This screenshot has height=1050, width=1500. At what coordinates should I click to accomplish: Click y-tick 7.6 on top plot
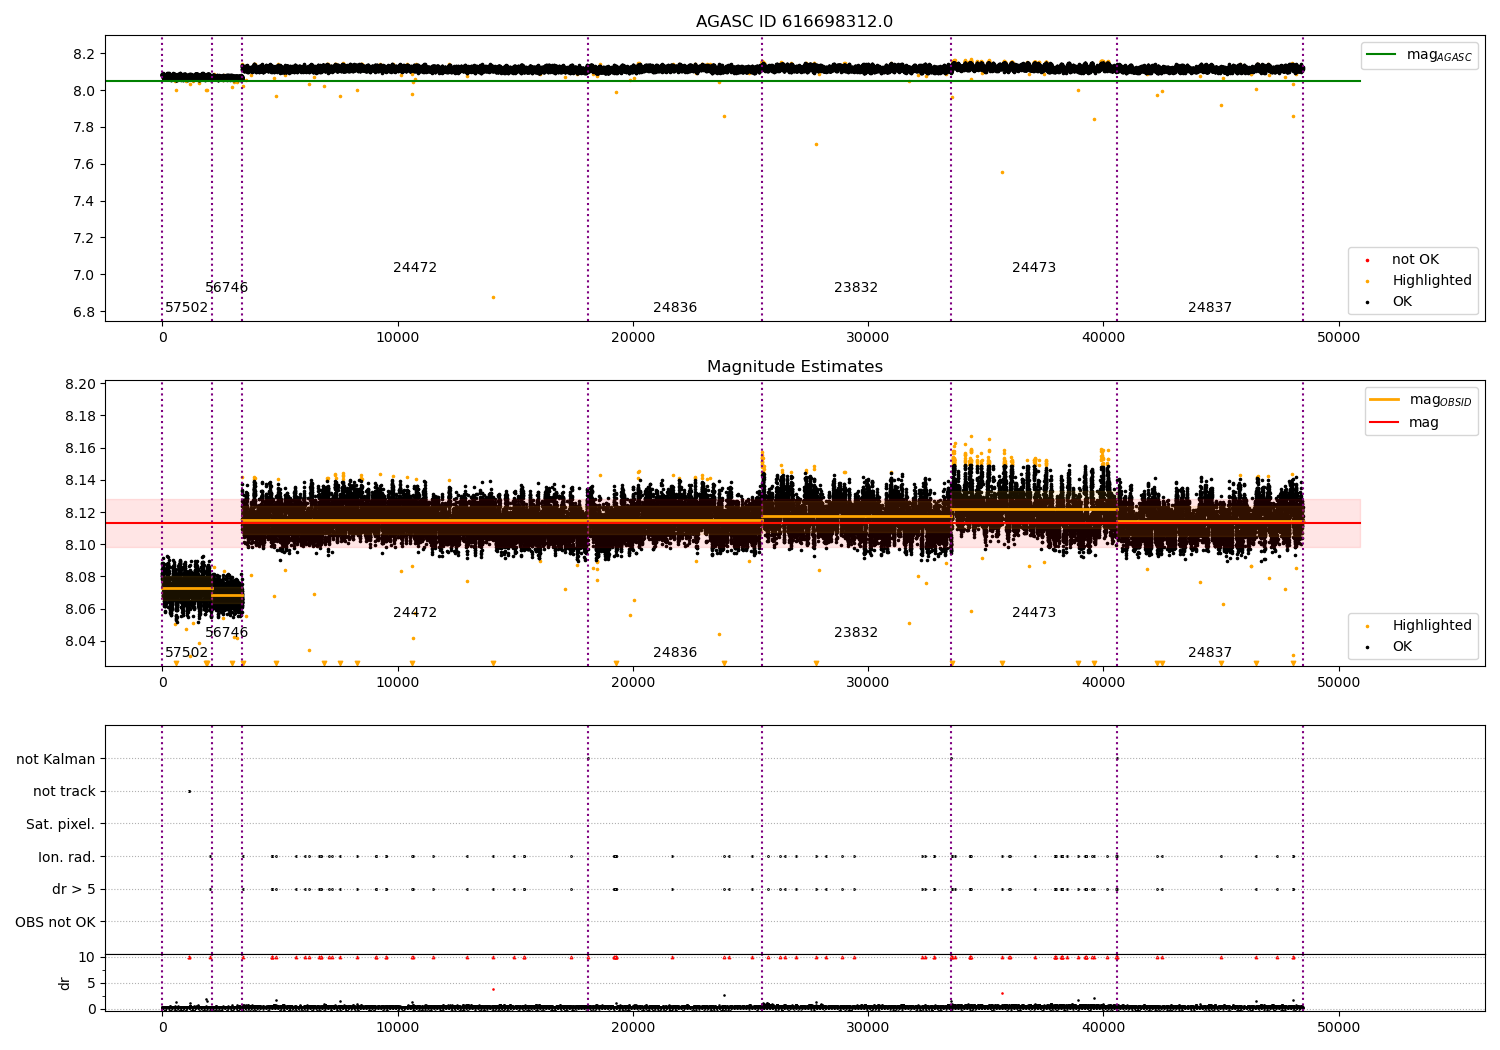pos(84,165)
